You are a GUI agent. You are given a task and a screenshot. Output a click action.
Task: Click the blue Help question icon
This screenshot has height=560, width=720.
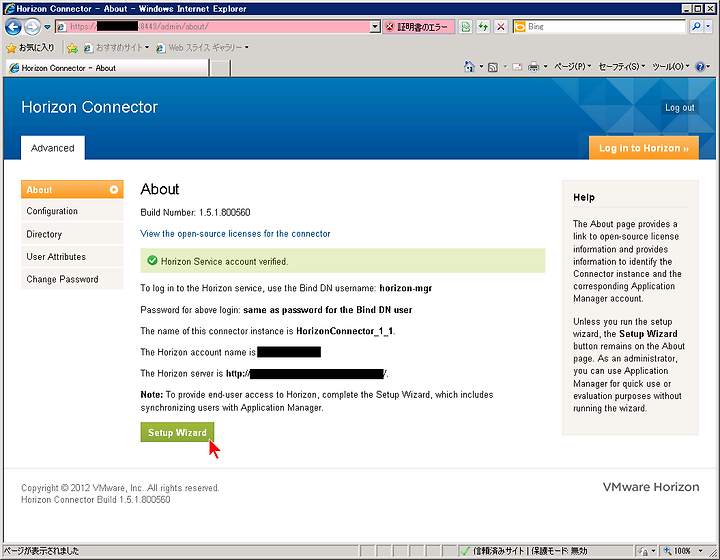click(700, 67)
